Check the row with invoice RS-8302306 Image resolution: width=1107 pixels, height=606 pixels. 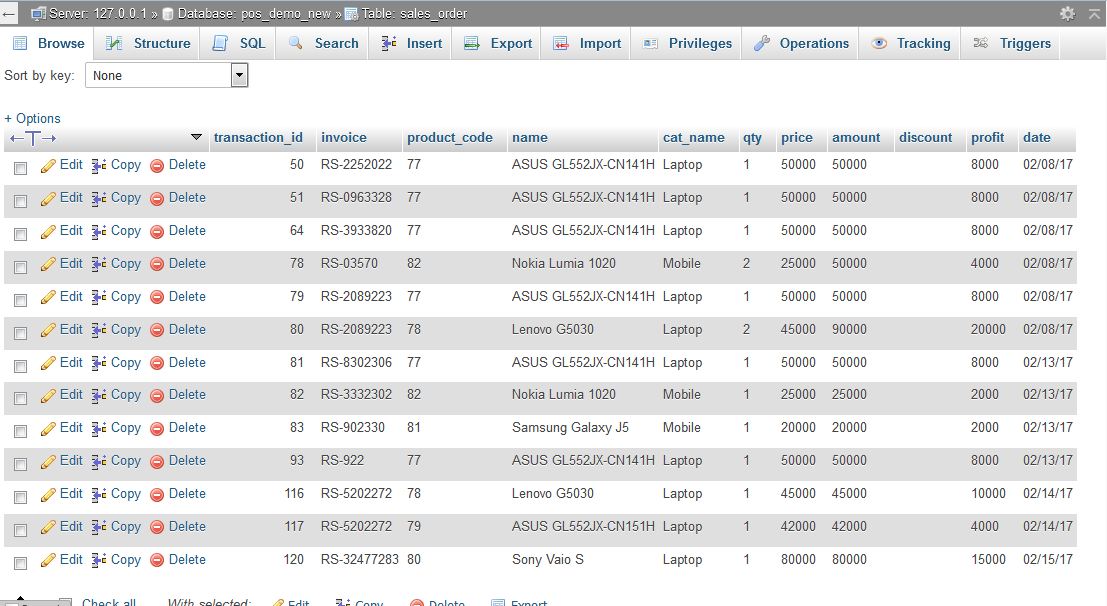tap(20, 366)
